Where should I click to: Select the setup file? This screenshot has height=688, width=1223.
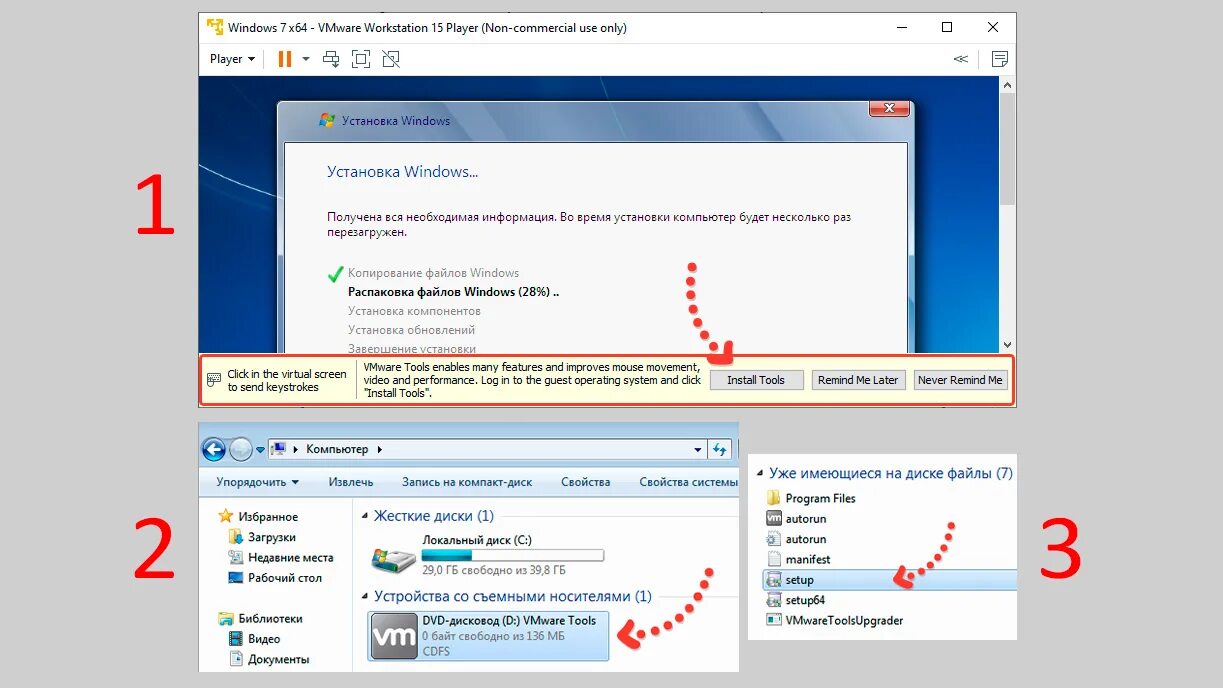pos(890,580)
